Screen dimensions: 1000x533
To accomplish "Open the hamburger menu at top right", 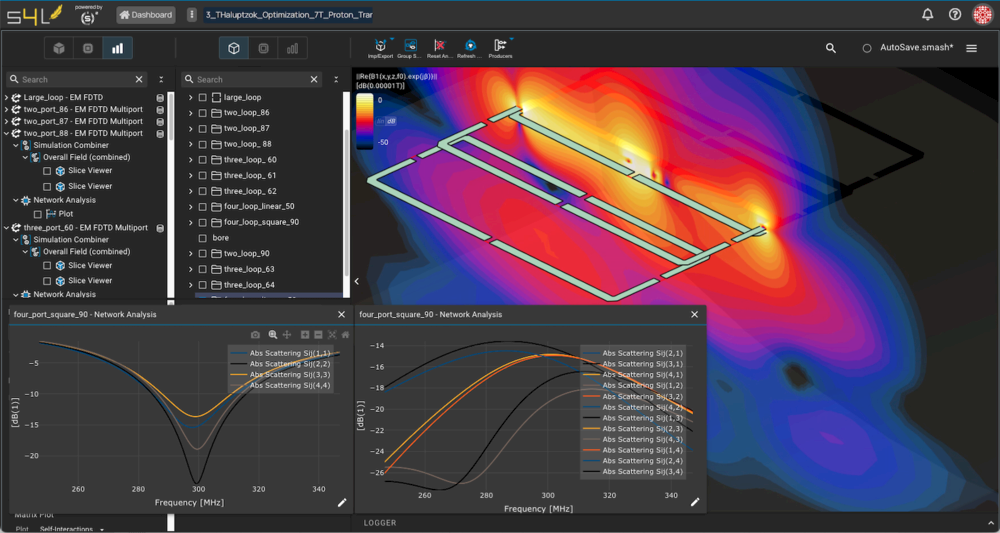I will tap(971, 48).
